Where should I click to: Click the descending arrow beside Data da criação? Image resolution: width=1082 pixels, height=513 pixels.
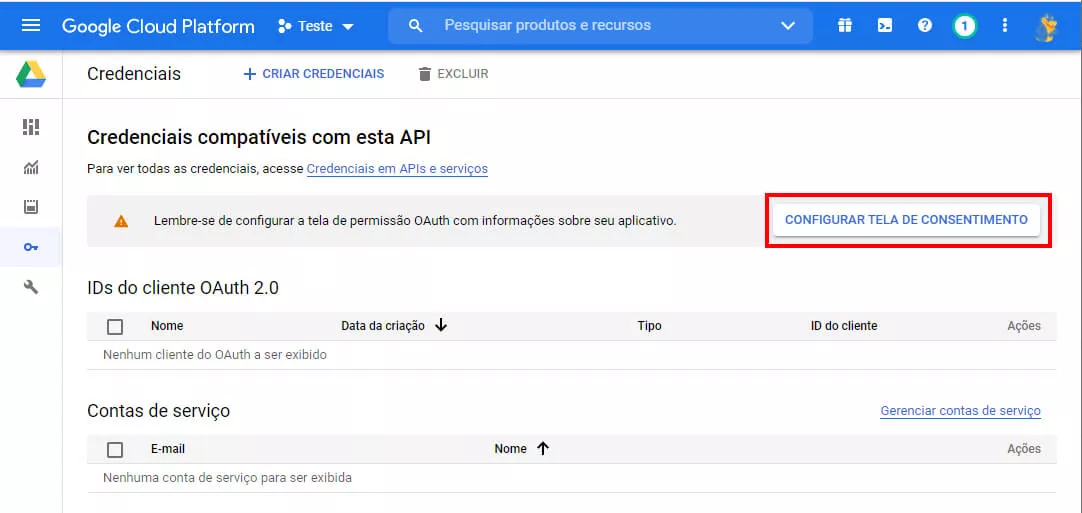(441, 325)
